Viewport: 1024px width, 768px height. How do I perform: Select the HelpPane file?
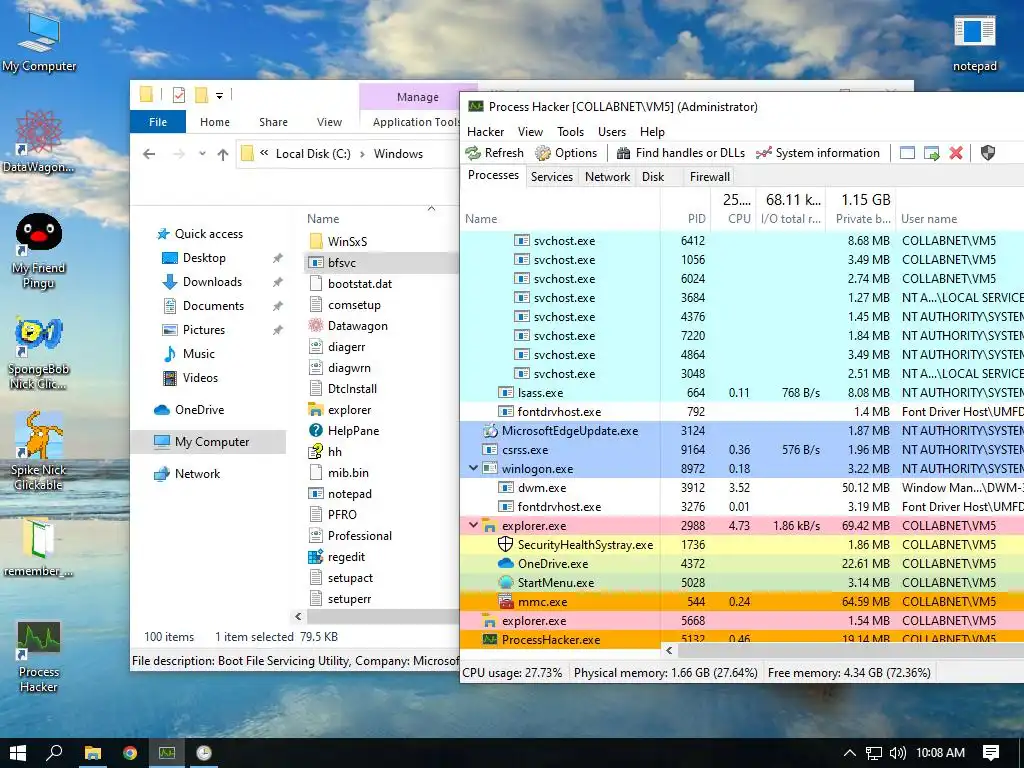[x=353, y=431]
